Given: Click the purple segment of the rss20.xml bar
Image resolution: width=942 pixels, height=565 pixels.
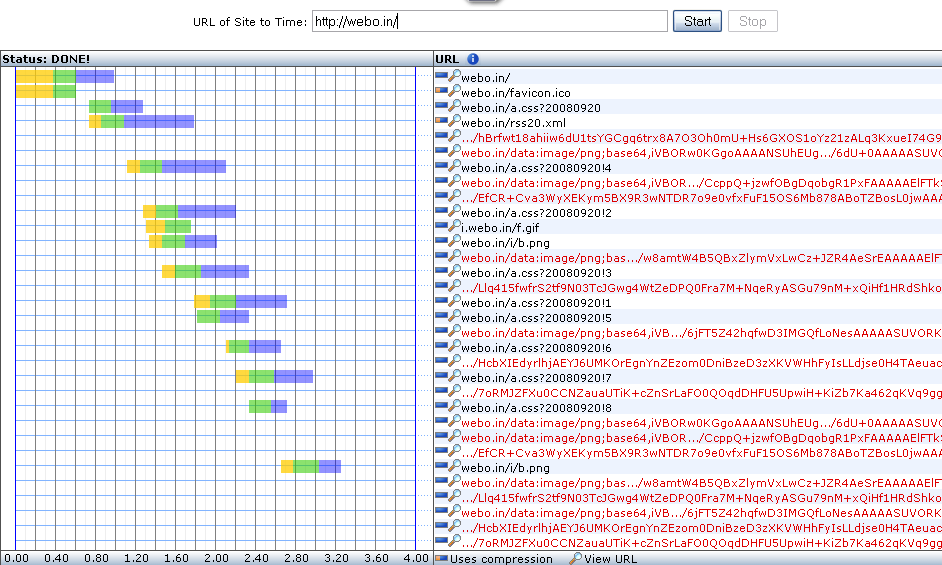Looking at the screenshot, I should tap(158, 122).
